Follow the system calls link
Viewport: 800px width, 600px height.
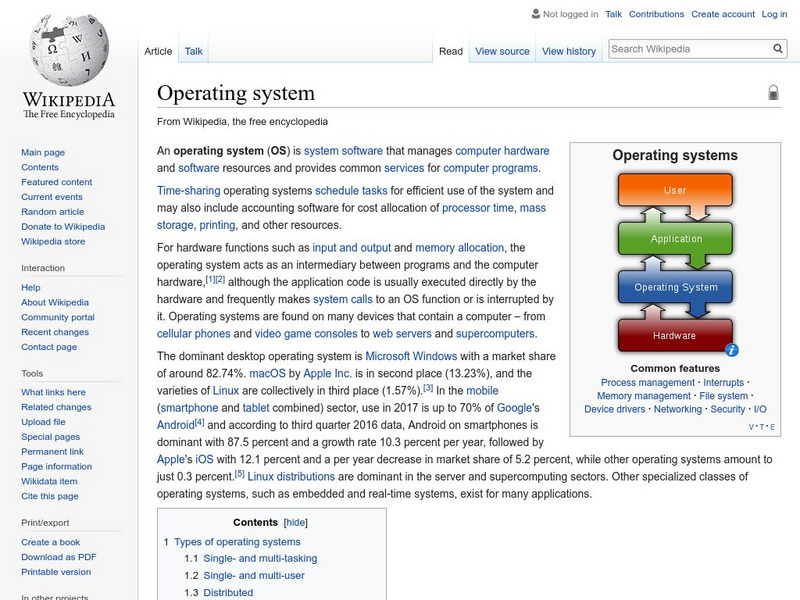pos(343,299)
